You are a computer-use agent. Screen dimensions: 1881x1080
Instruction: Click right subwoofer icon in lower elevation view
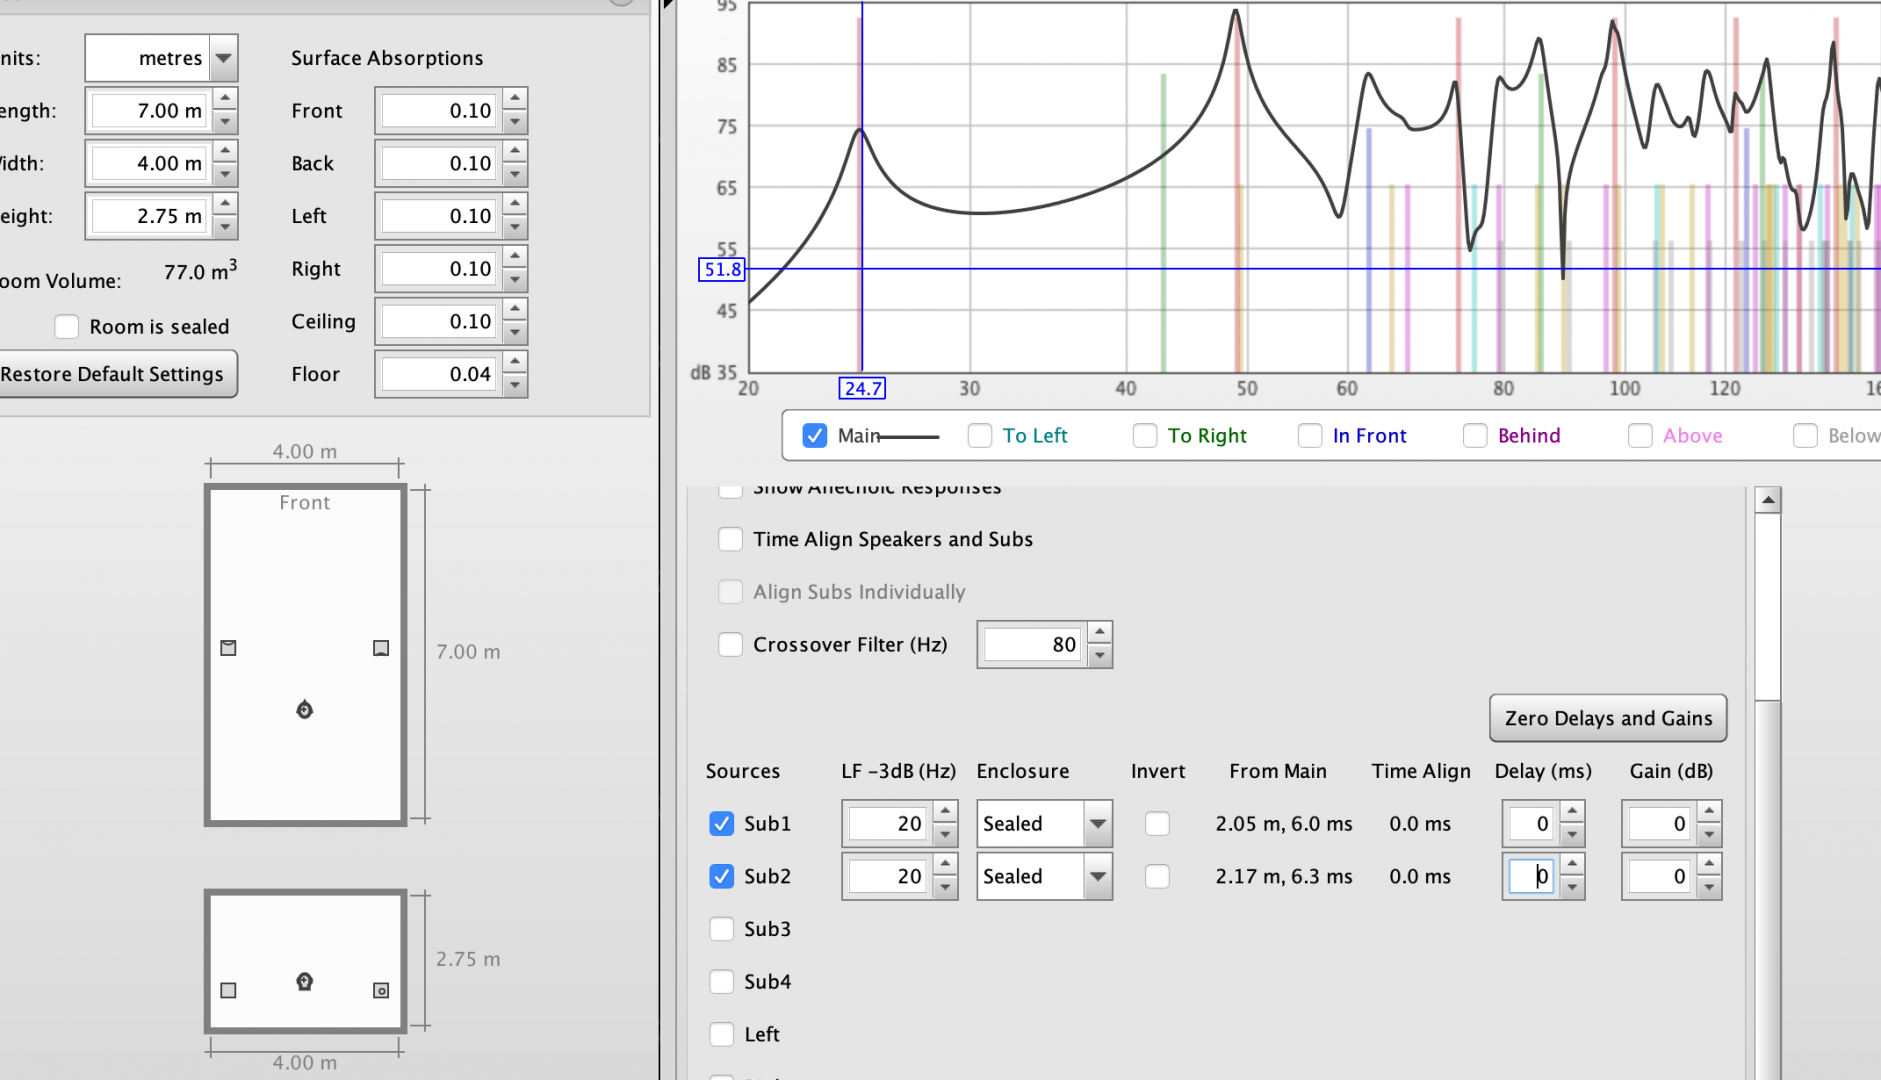(381, 990)
